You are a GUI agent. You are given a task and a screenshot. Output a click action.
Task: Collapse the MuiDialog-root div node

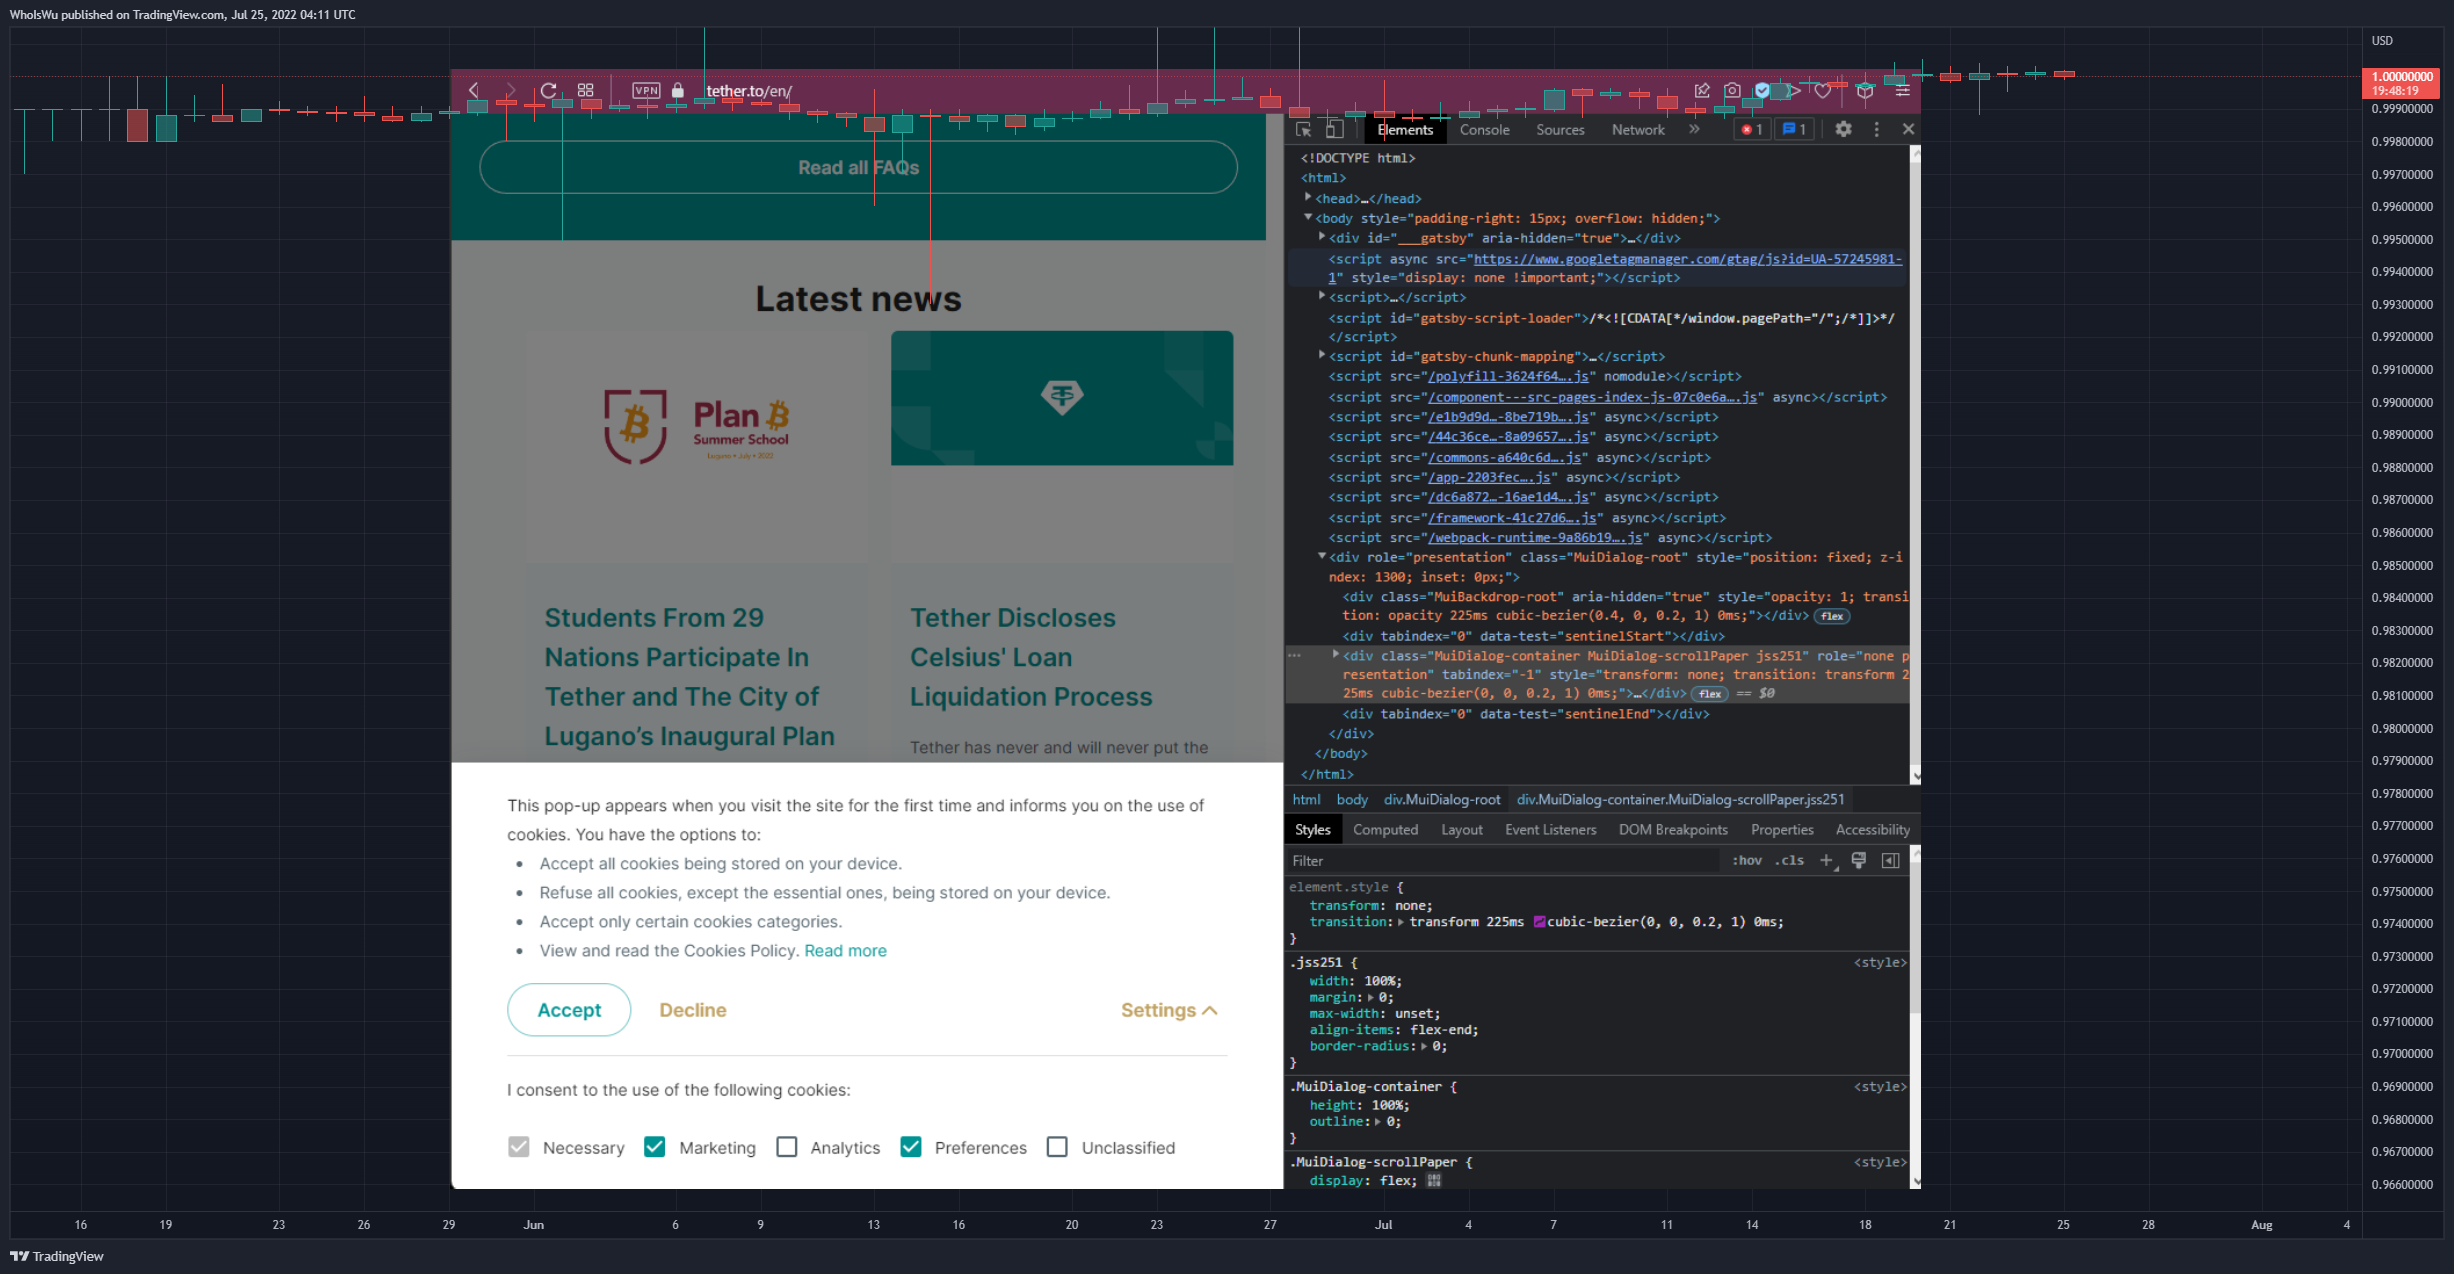[1322, 556]
